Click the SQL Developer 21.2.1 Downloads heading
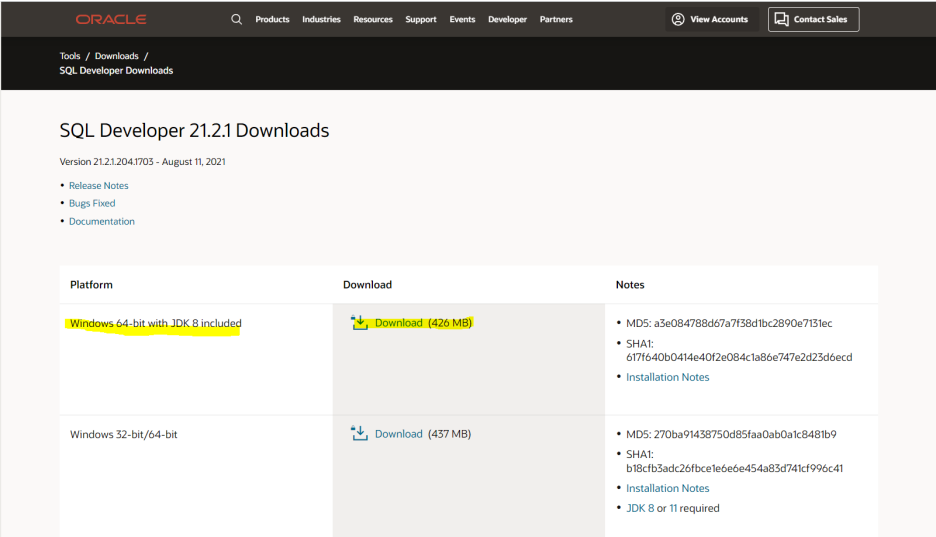The image size is (936, 537). point(195,130)
